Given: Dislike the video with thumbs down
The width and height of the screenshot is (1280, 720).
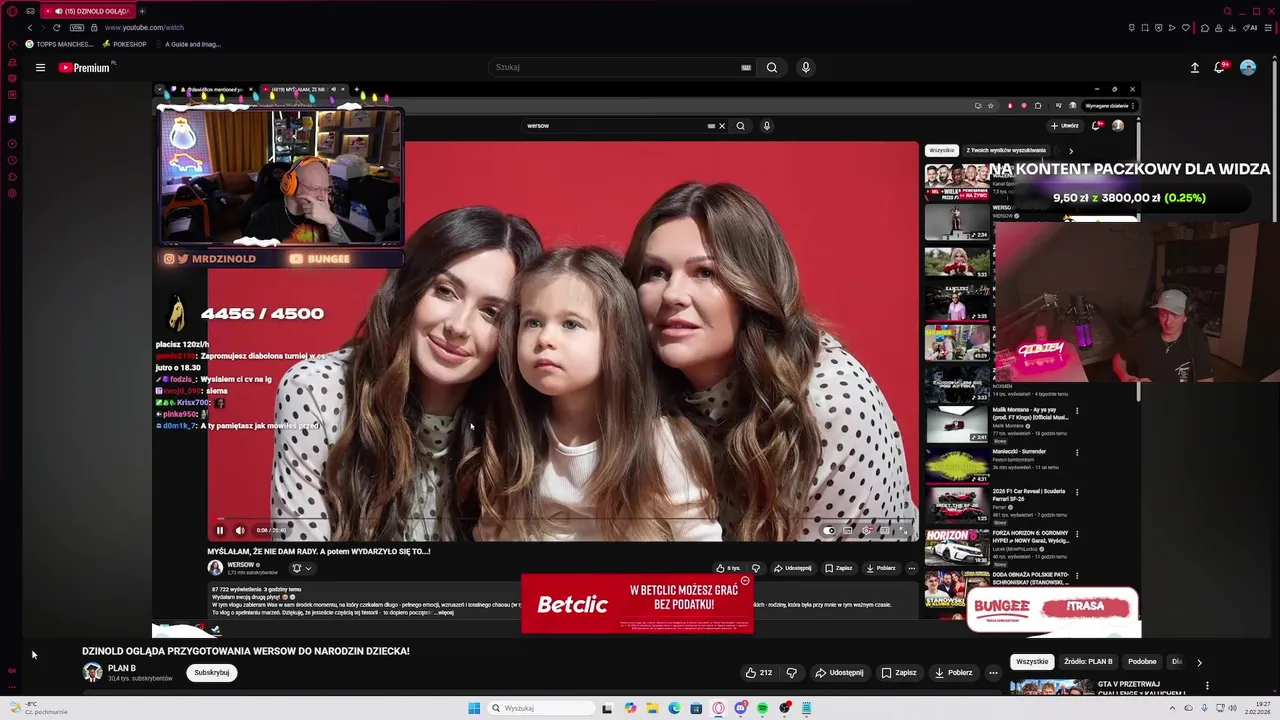Looking at the screenshot, I should [x=791, y=673].
